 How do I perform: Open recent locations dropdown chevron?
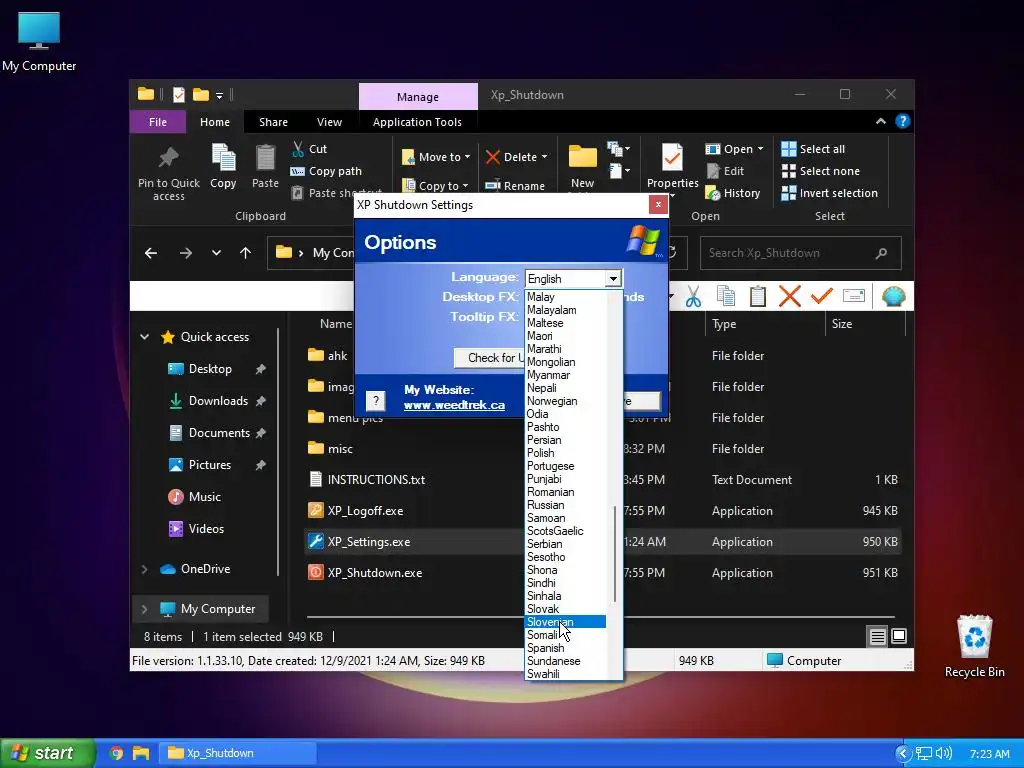(x=216, y=253)
